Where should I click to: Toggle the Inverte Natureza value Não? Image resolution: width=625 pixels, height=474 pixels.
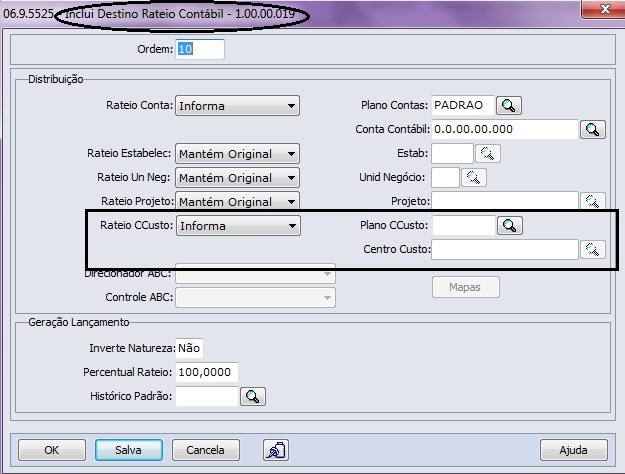pyautogui.click(x=189, y=348)
